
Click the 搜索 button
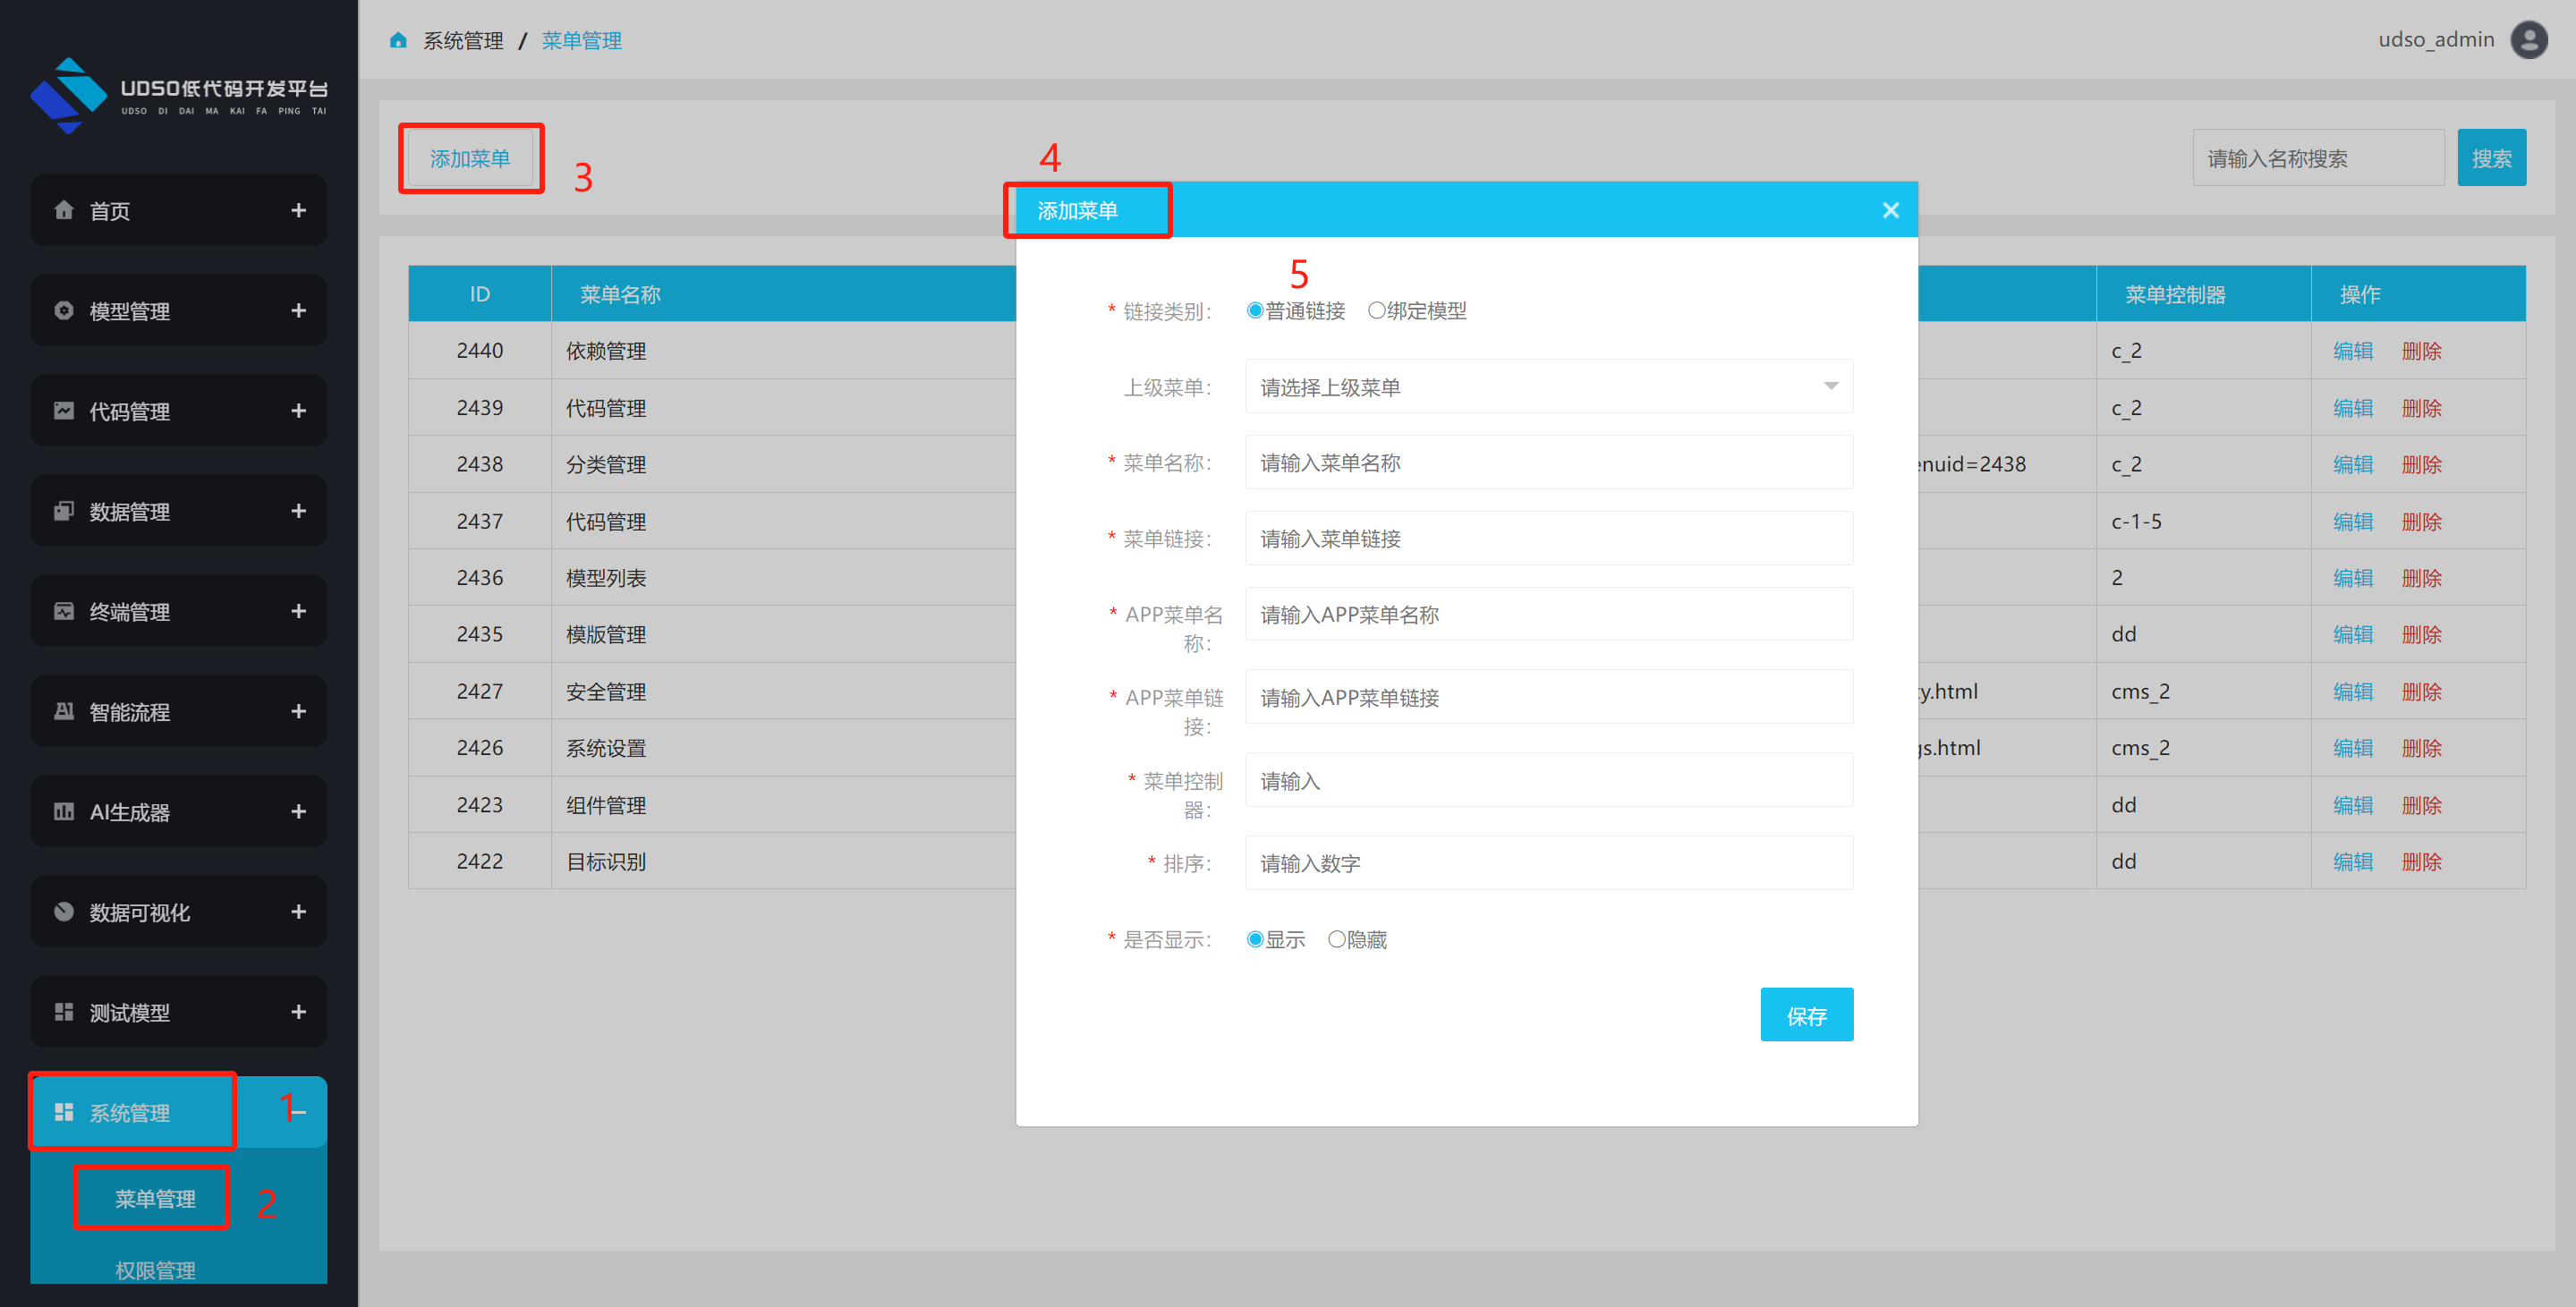coord(2491,158)
